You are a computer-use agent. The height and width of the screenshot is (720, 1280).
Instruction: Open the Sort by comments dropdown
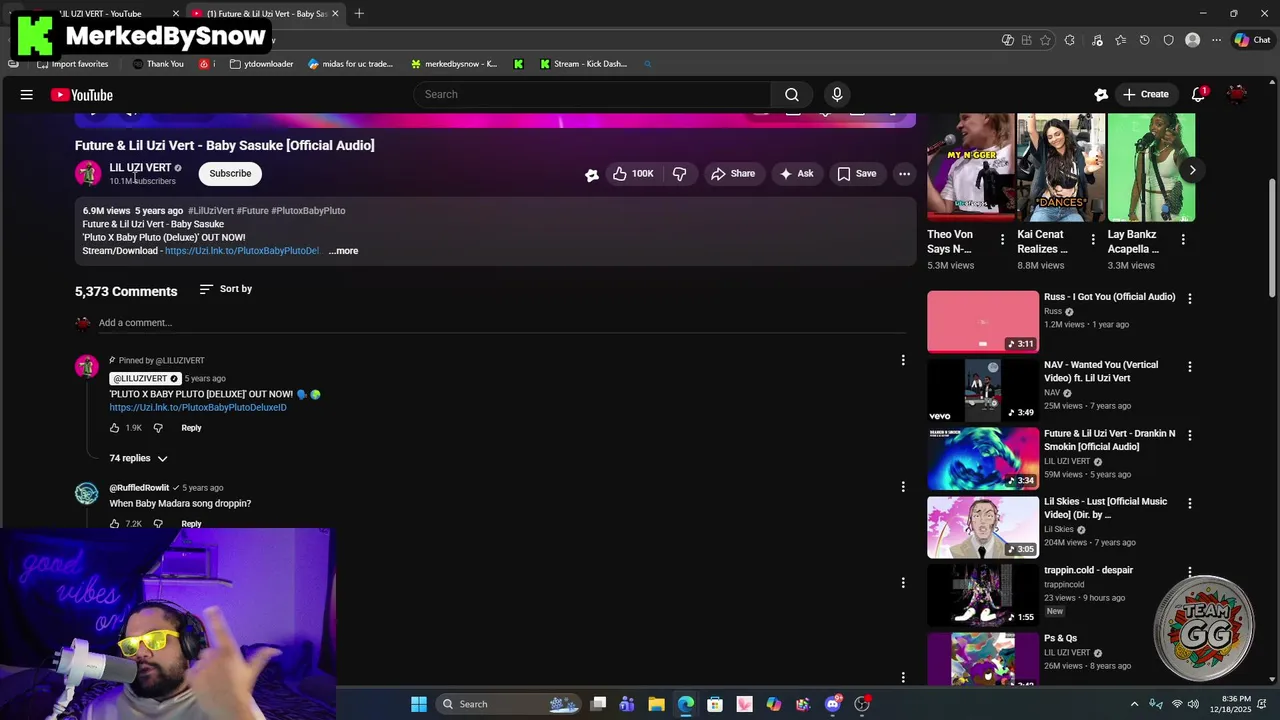click(x=226, y=289)
